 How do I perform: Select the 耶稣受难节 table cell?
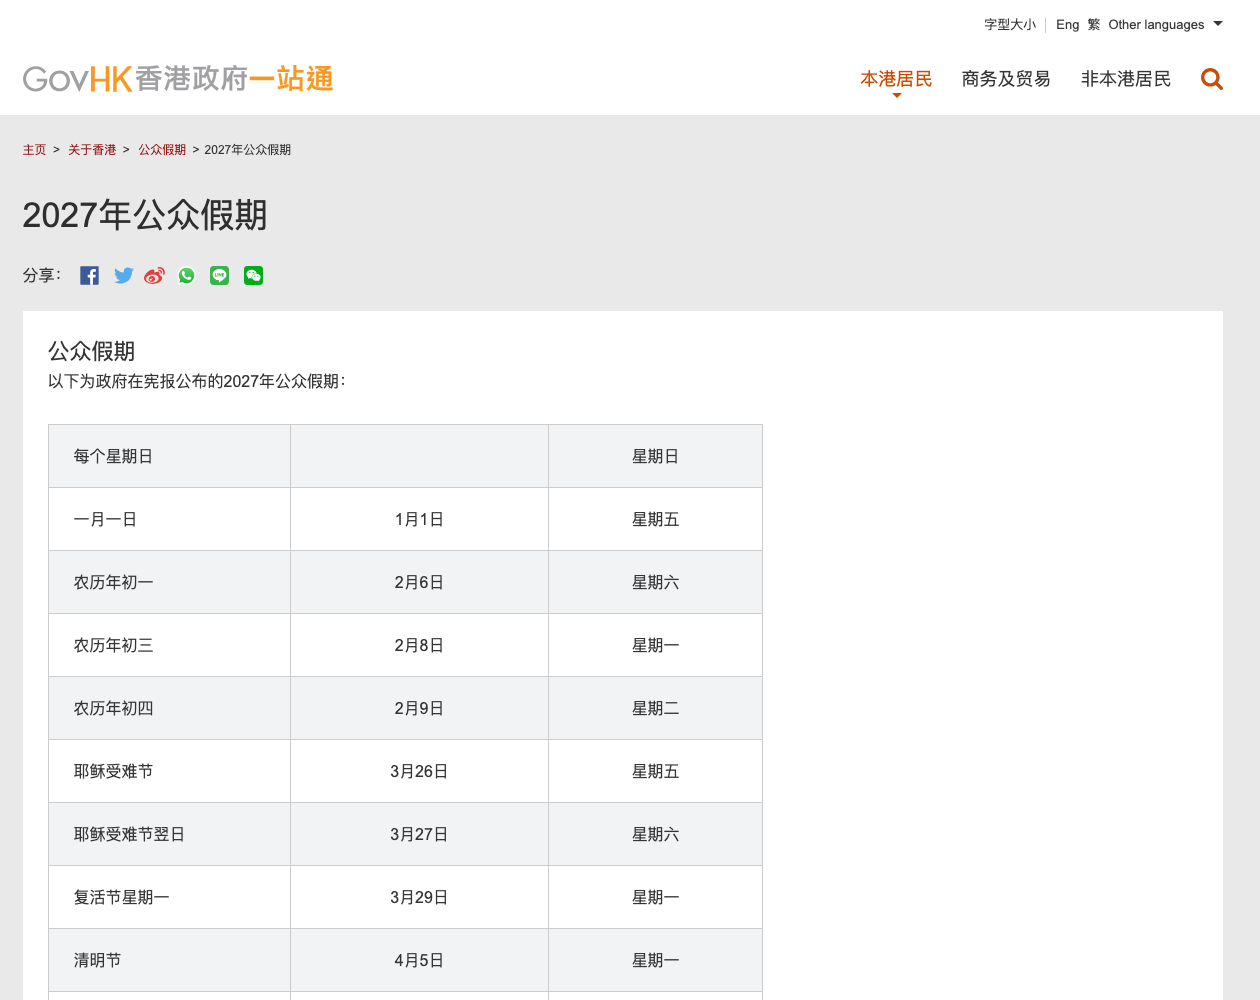[170, 771]
